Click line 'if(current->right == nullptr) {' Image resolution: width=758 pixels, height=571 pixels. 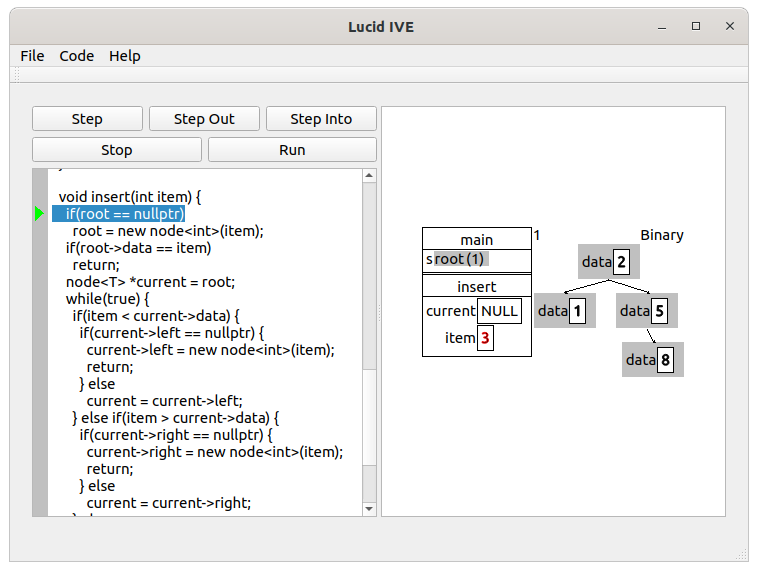pos(176,435)
